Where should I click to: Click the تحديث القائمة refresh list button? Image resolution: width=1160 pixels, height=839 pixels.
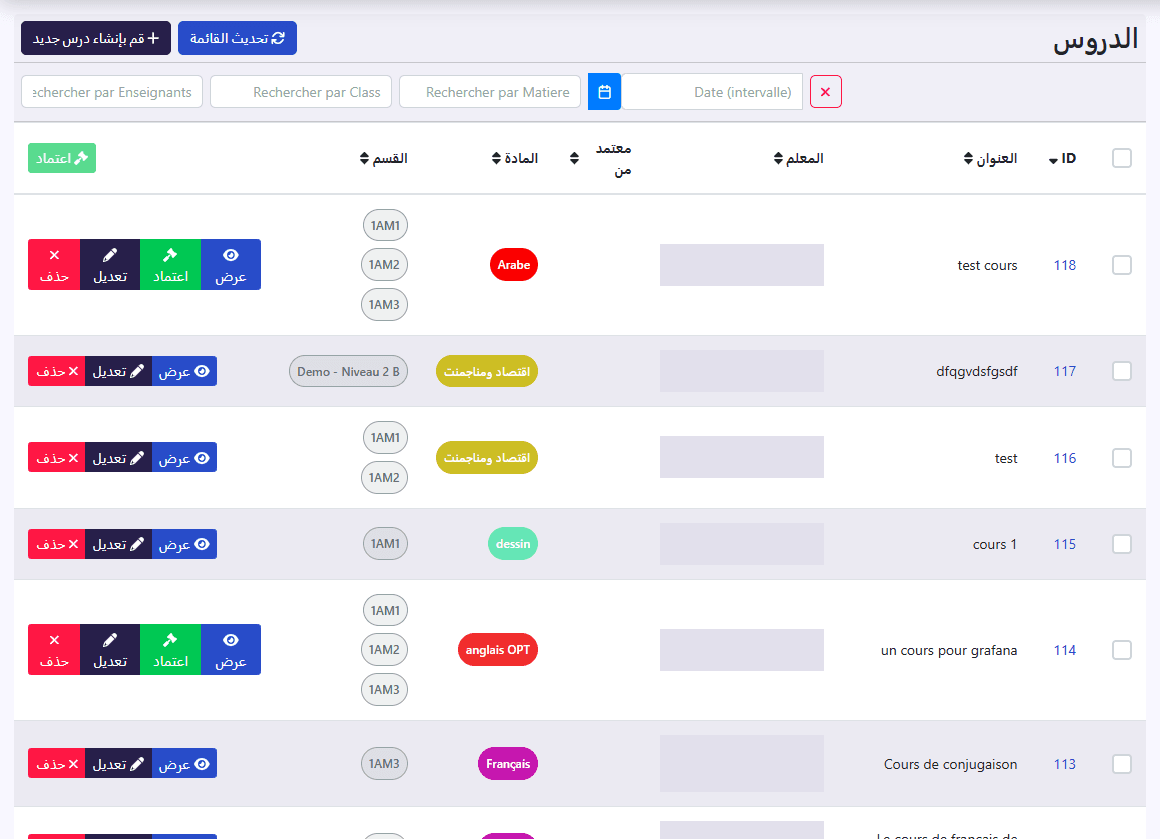coord(237,38)
